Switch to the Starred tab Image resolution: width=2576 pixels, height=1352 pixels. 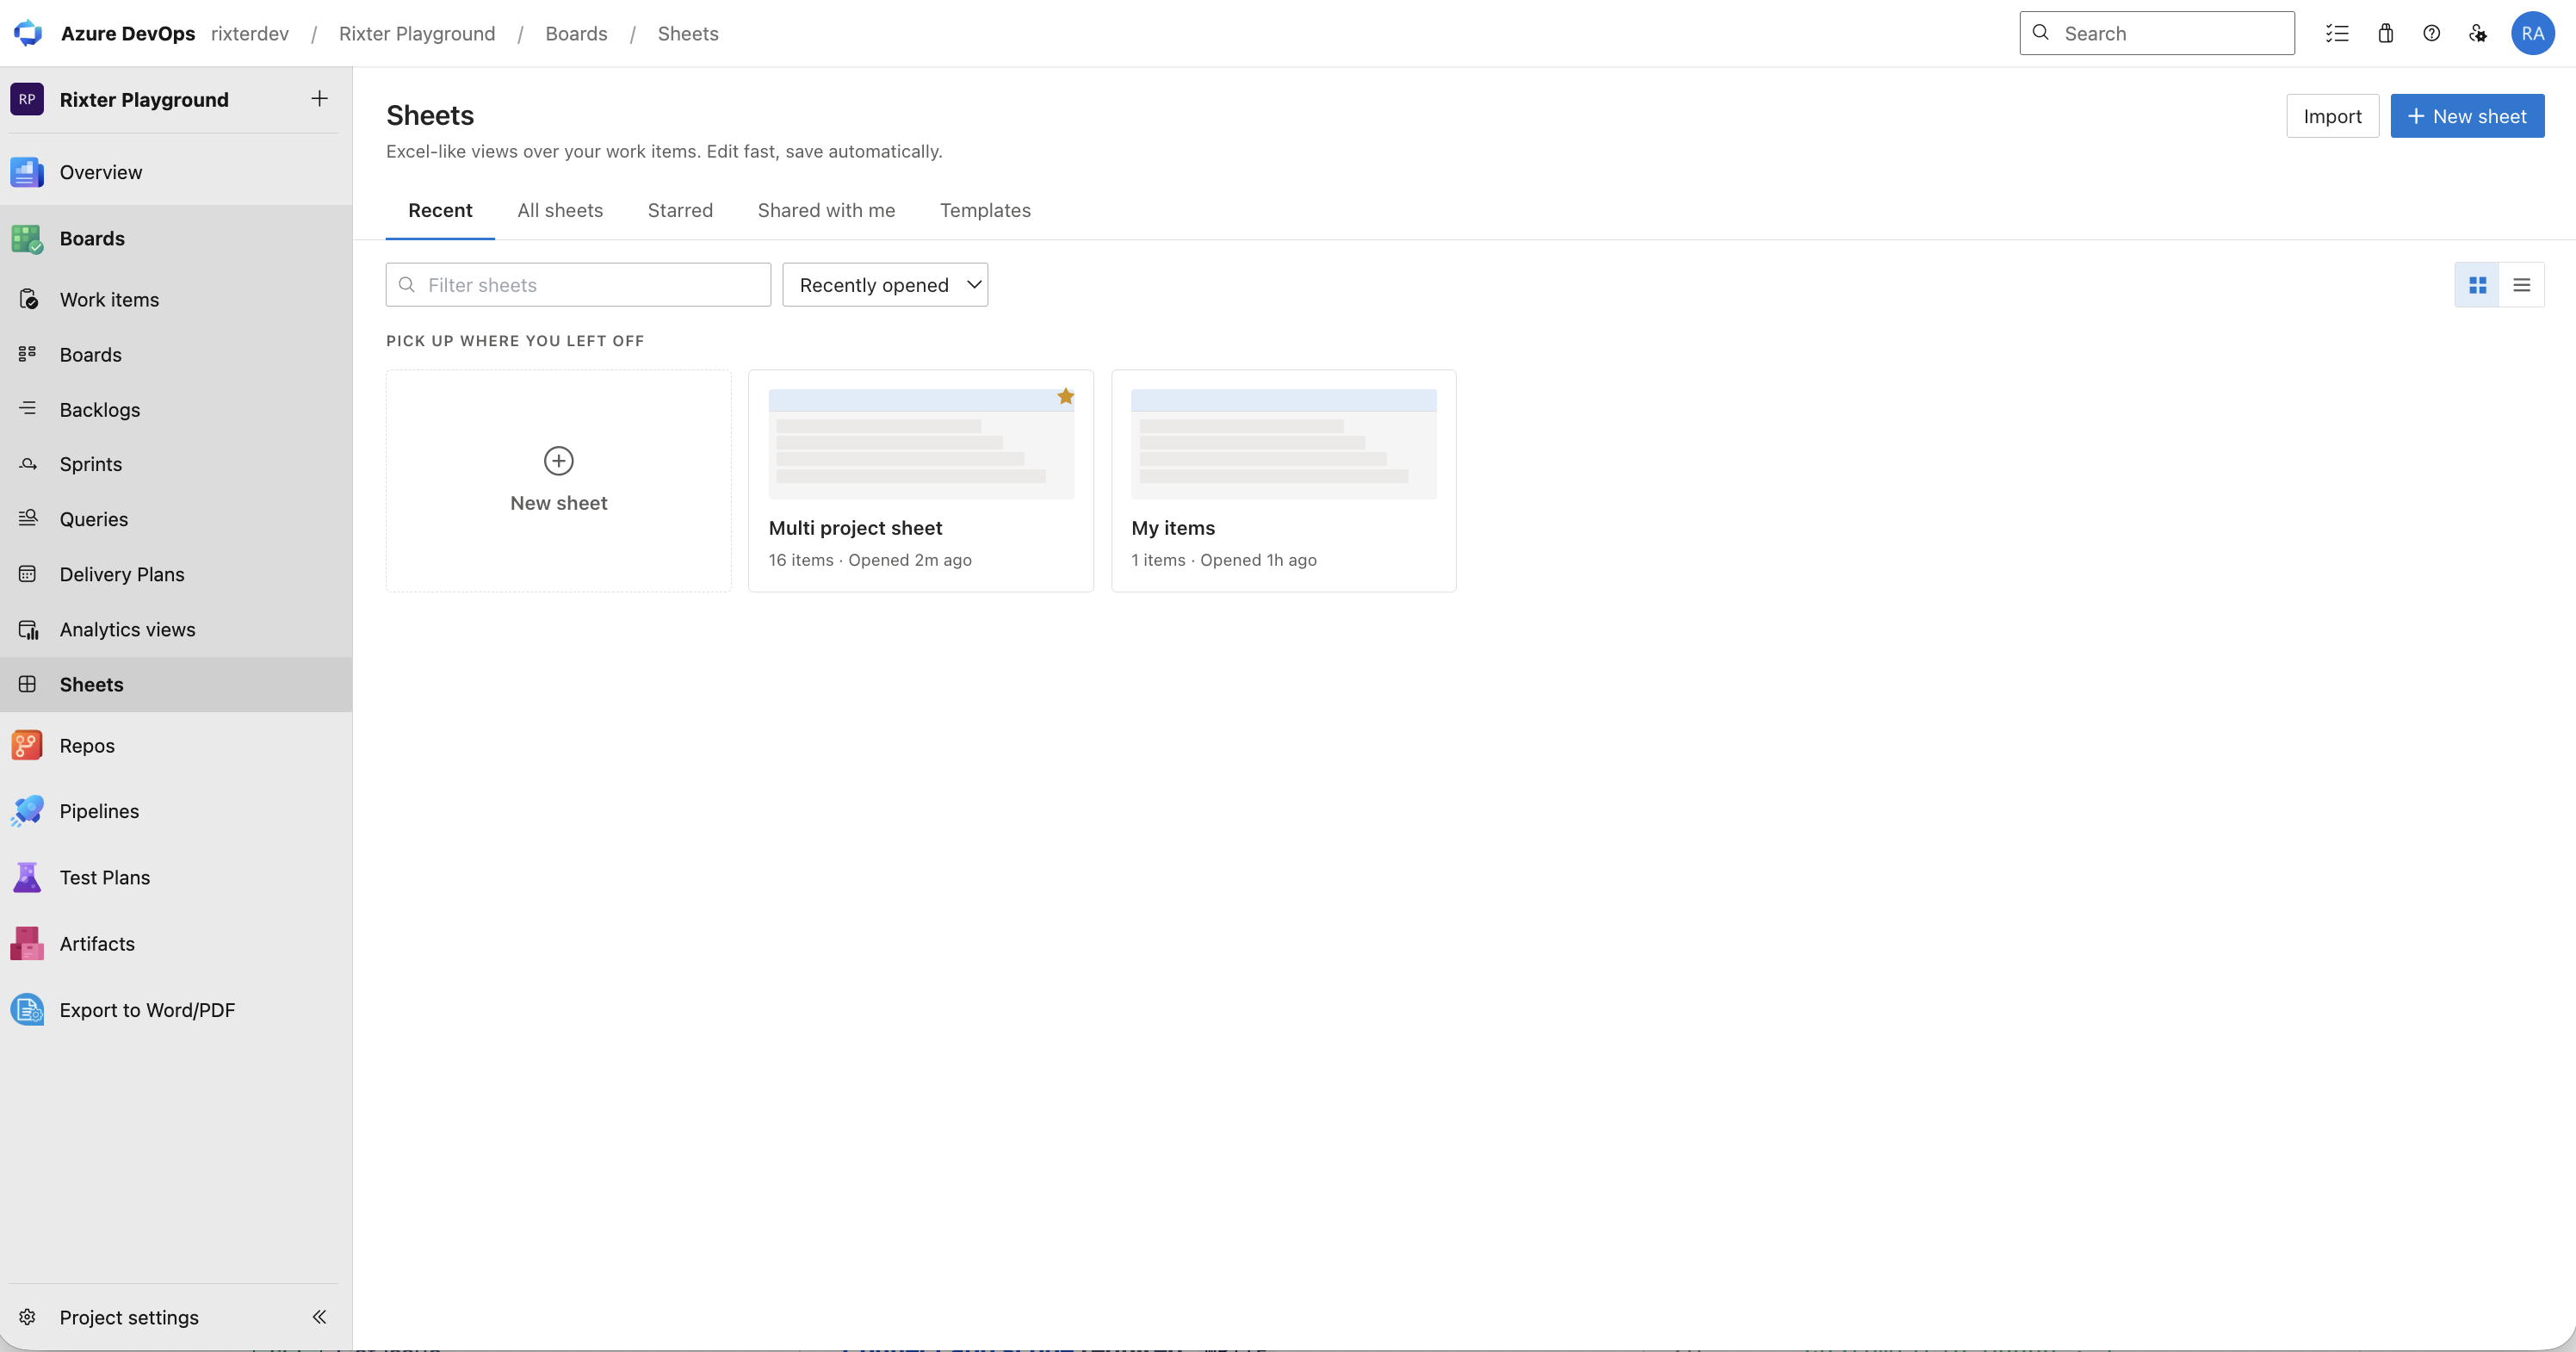click(680, 210)
